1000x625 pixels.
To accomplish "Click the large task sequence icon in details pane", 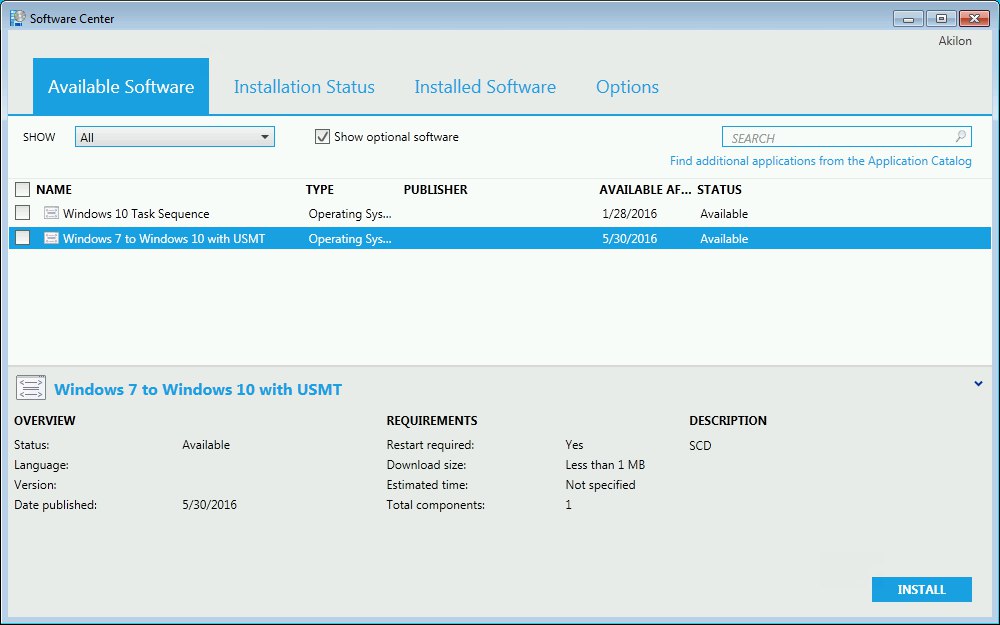I will 31,388.
